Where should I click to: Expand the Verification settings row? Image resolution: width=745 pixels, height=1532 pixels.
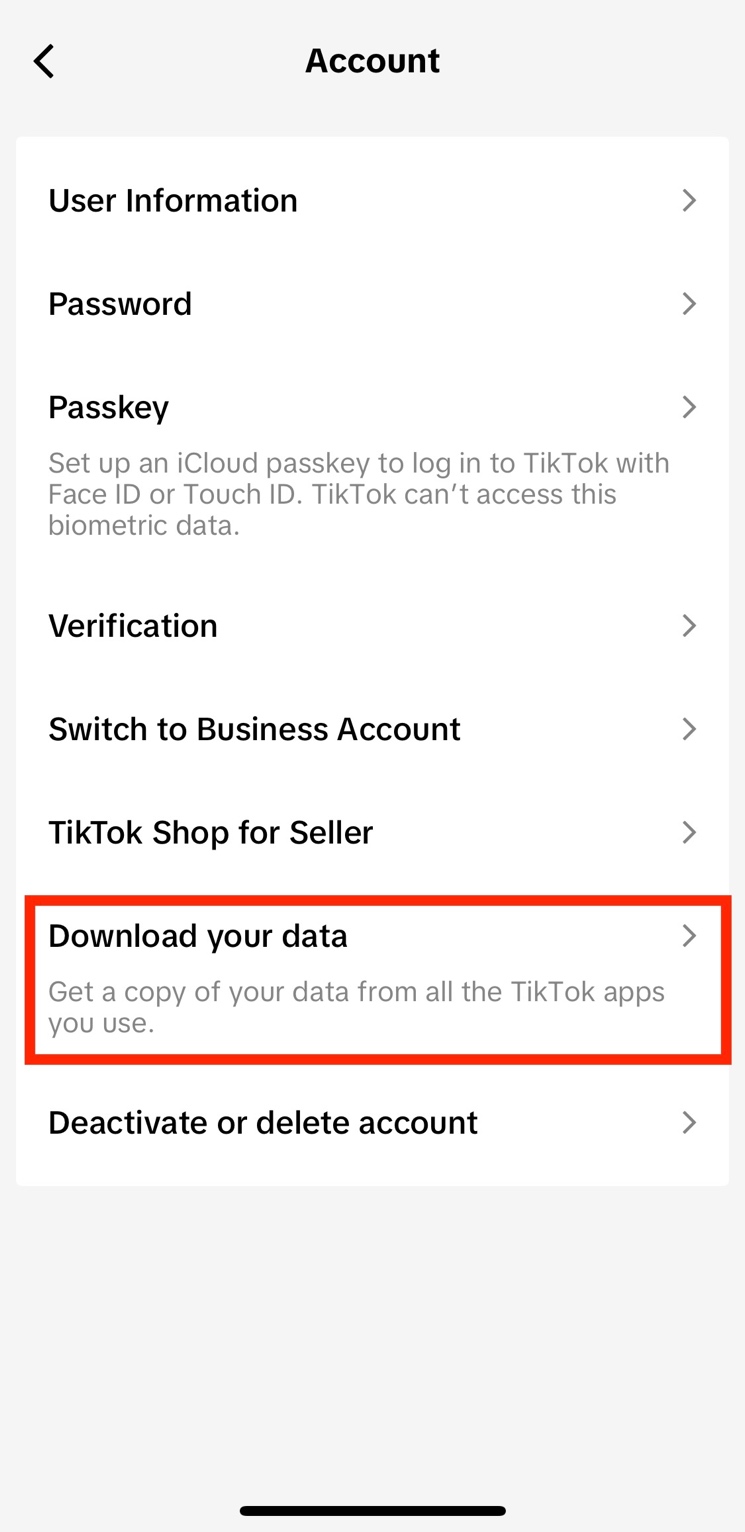pyautogui.click(x=133, y=625)
